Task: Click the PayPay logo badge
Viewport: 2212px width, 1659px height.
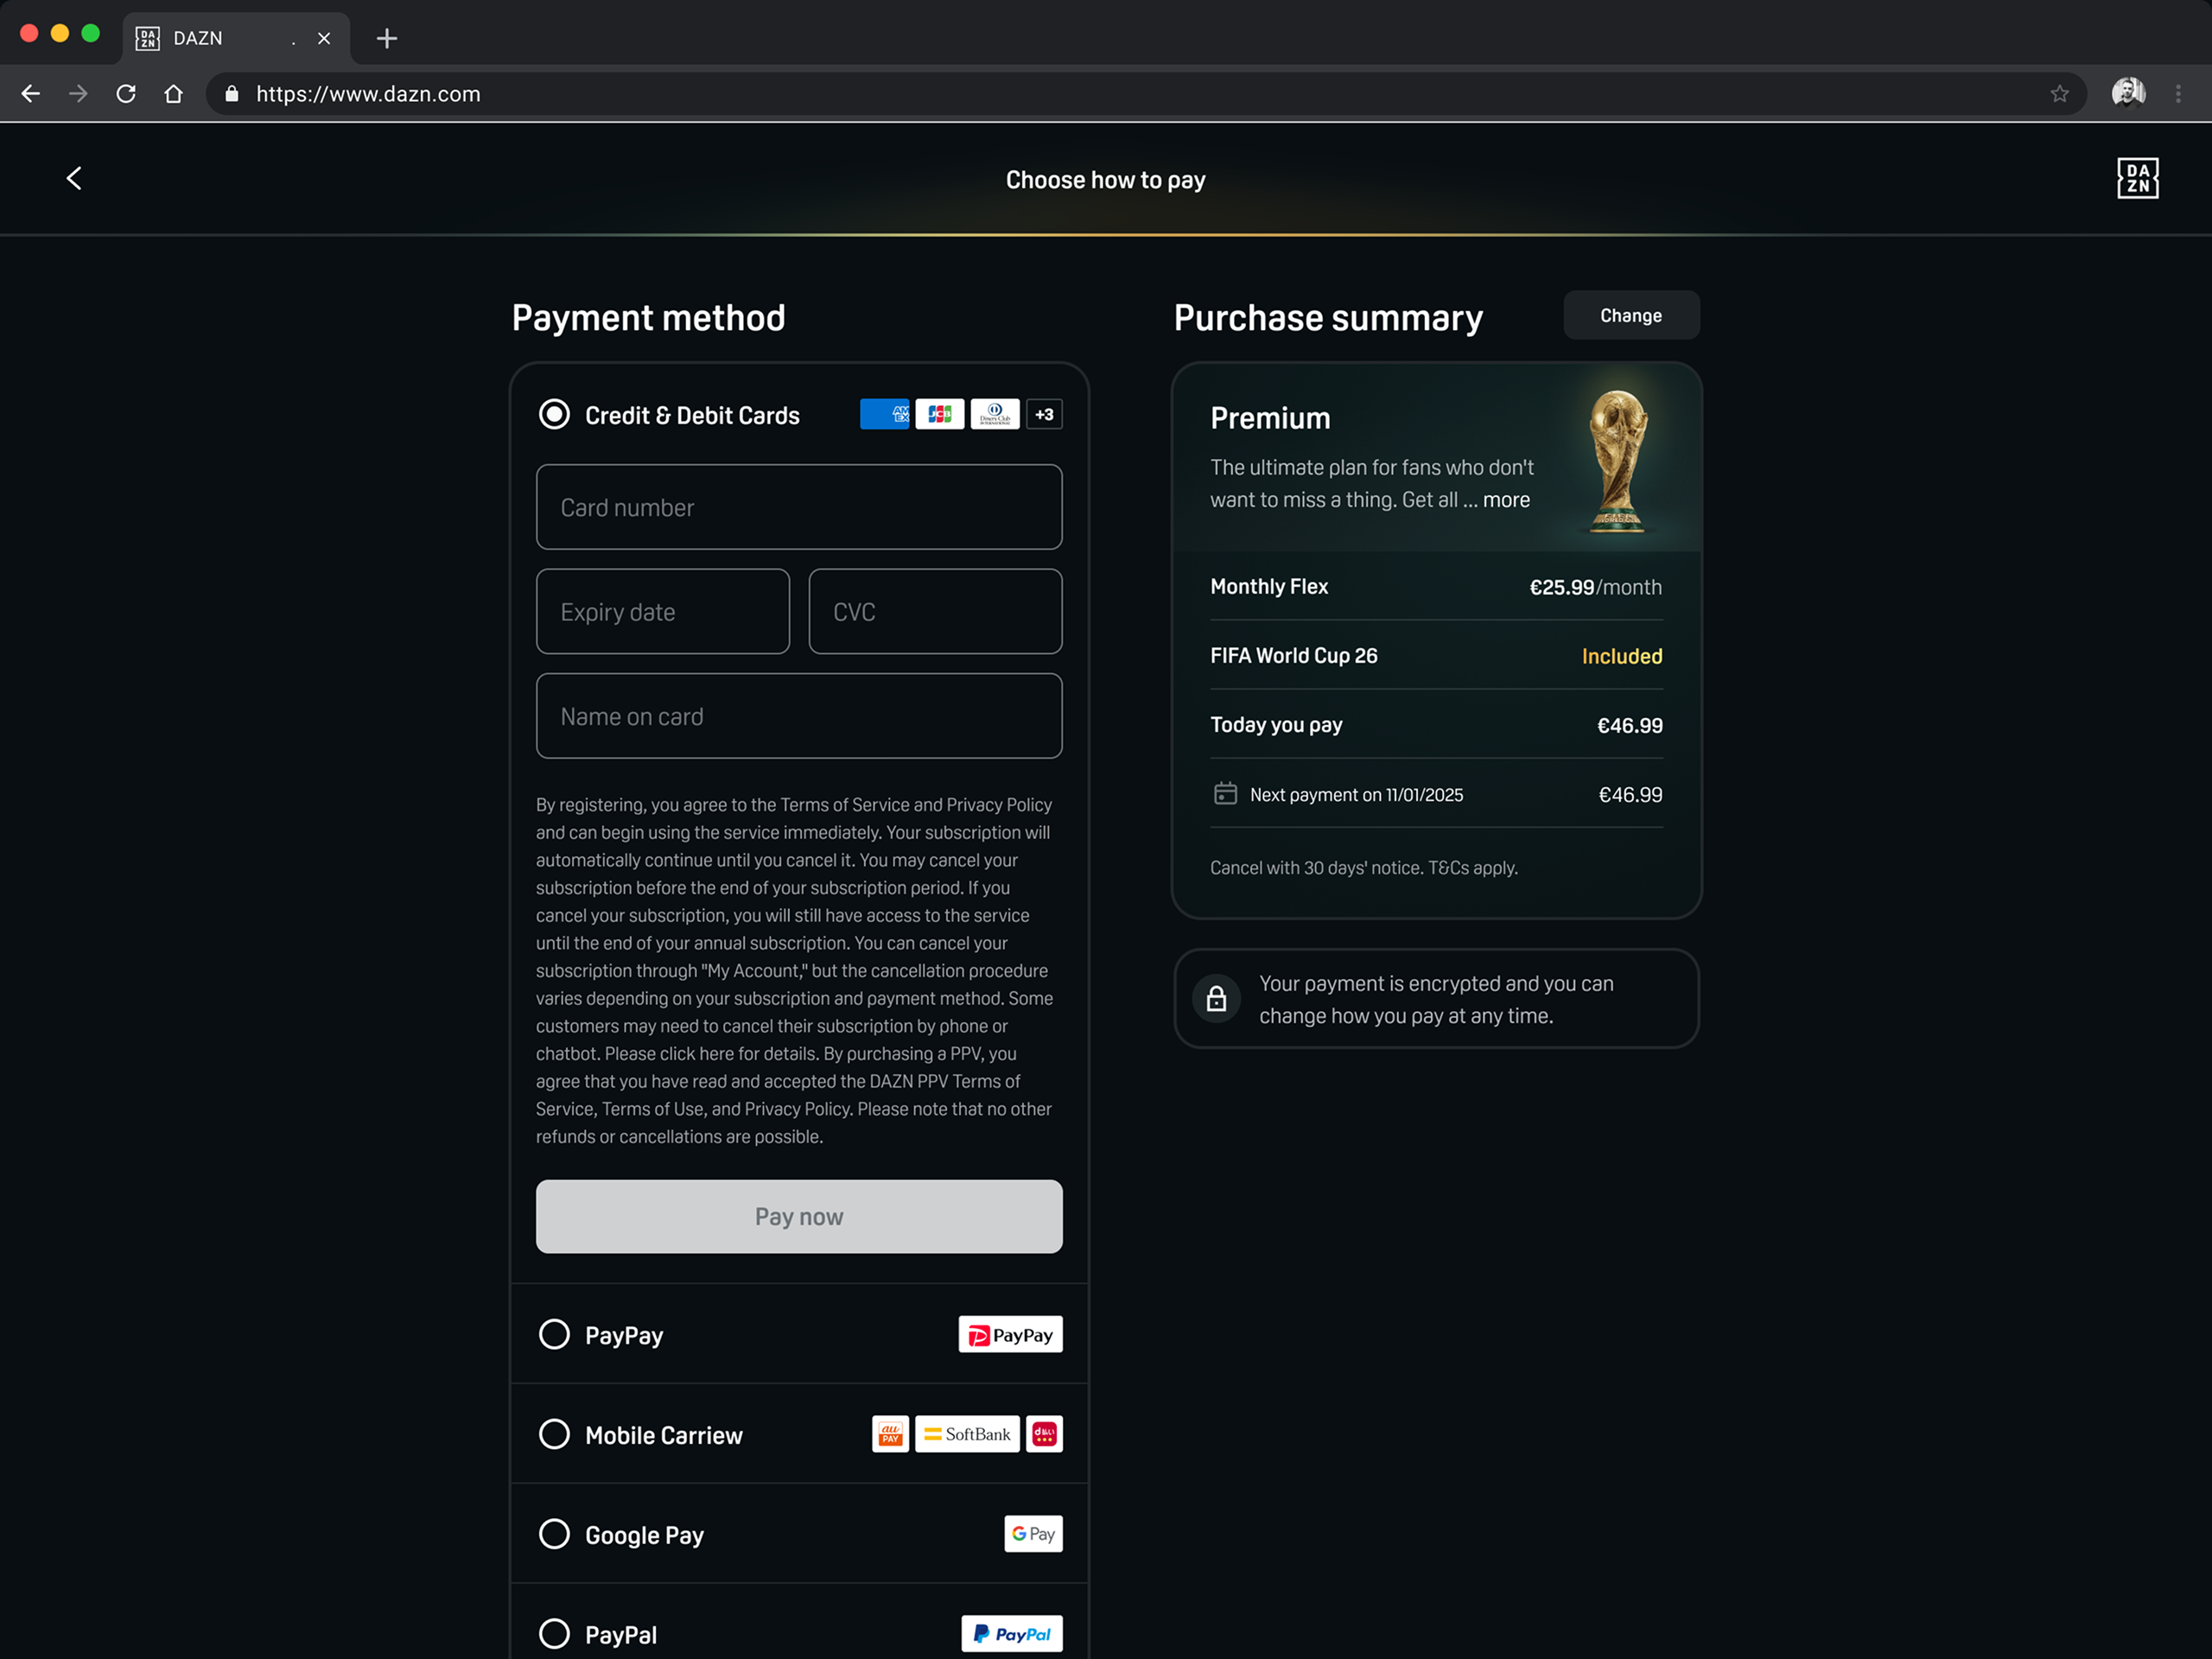Action: 1010,1335
